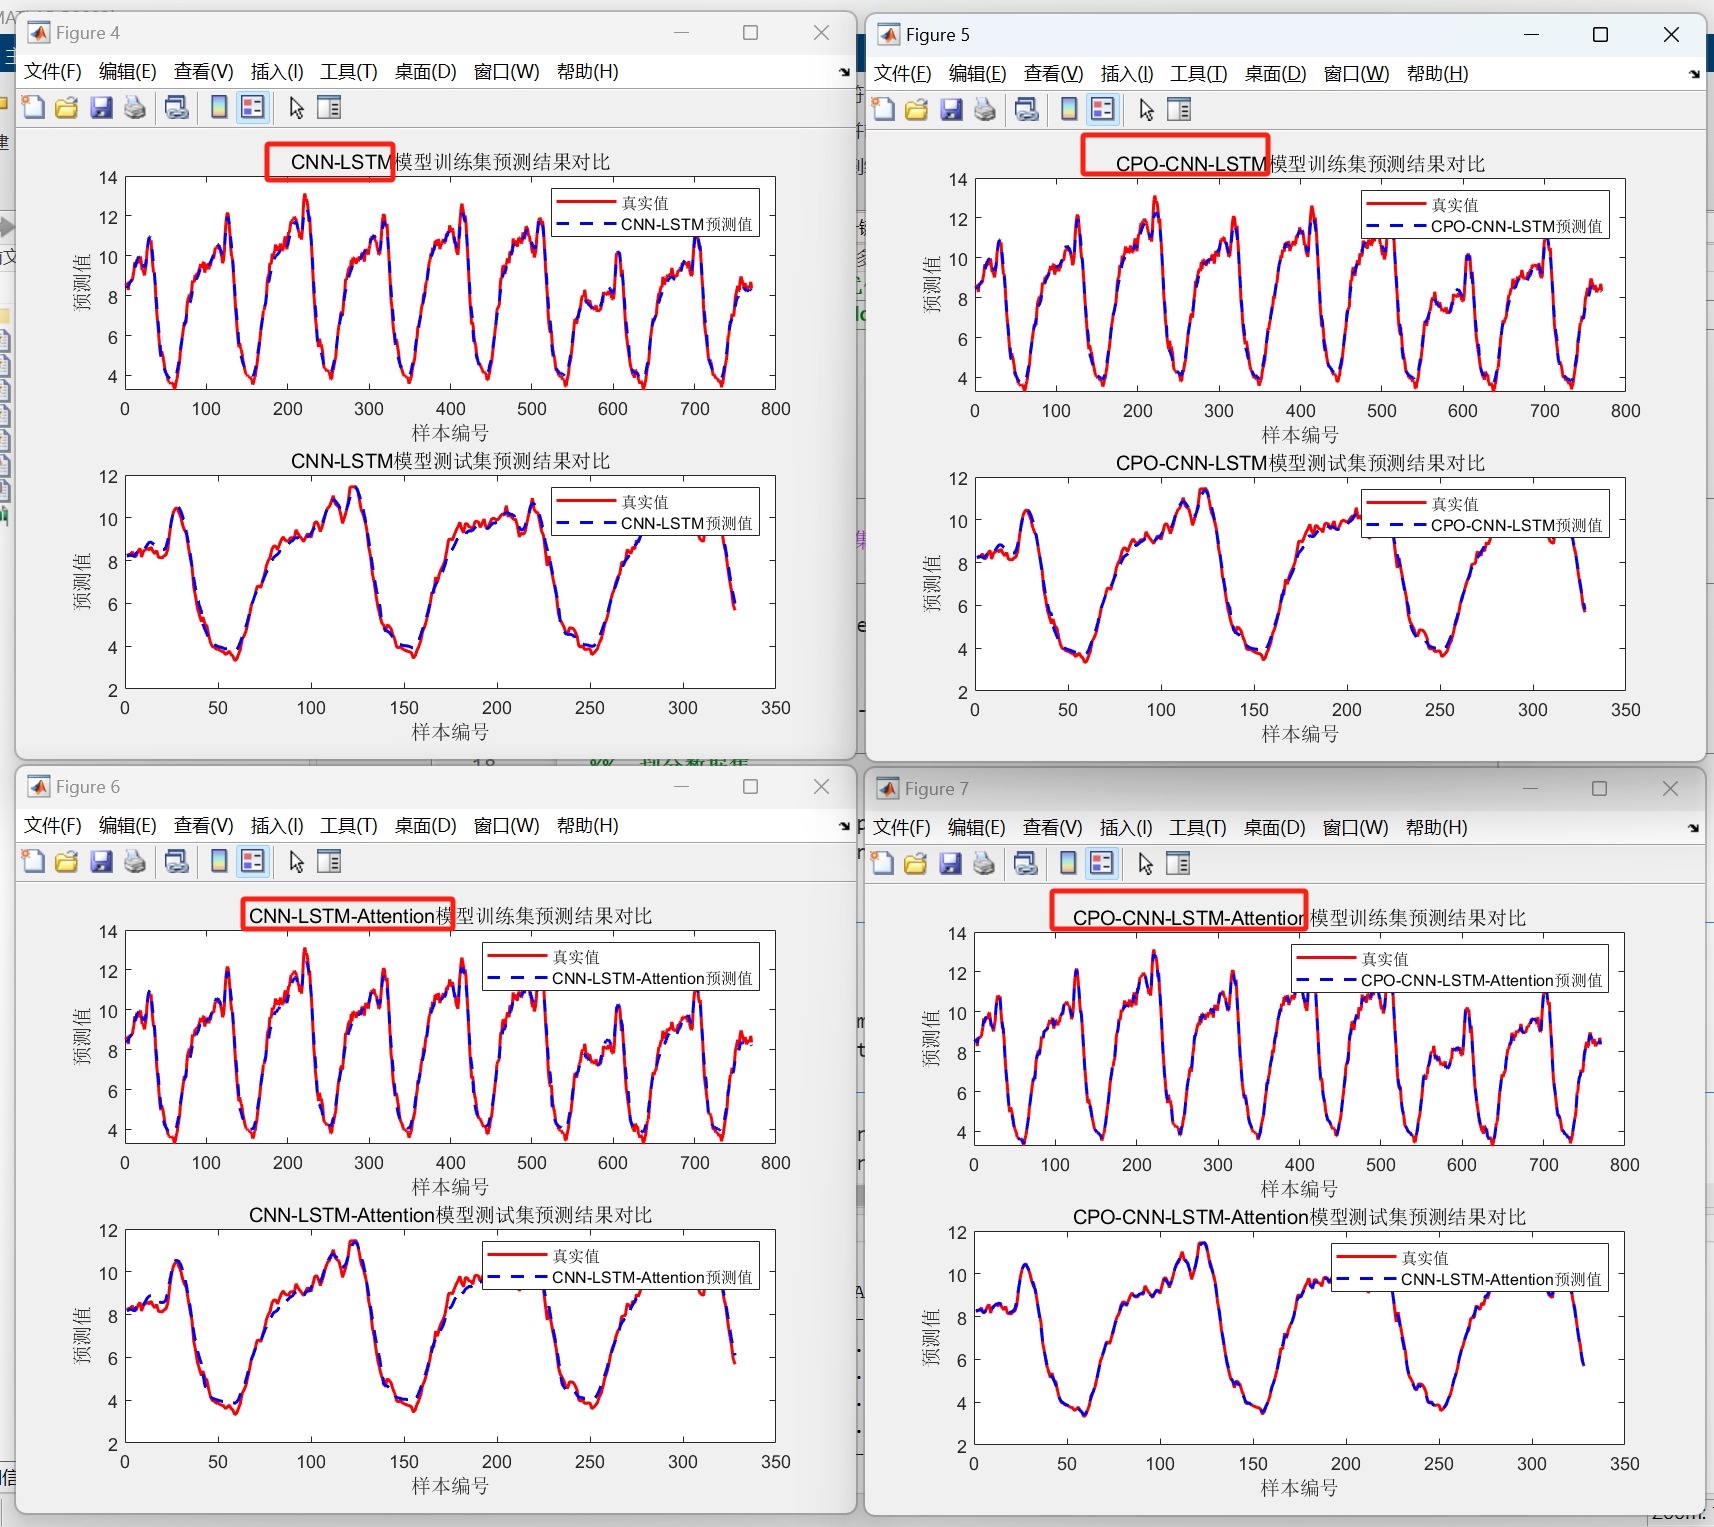Click the dock arrow in Figure 6 menu bar

pos(844,826)
